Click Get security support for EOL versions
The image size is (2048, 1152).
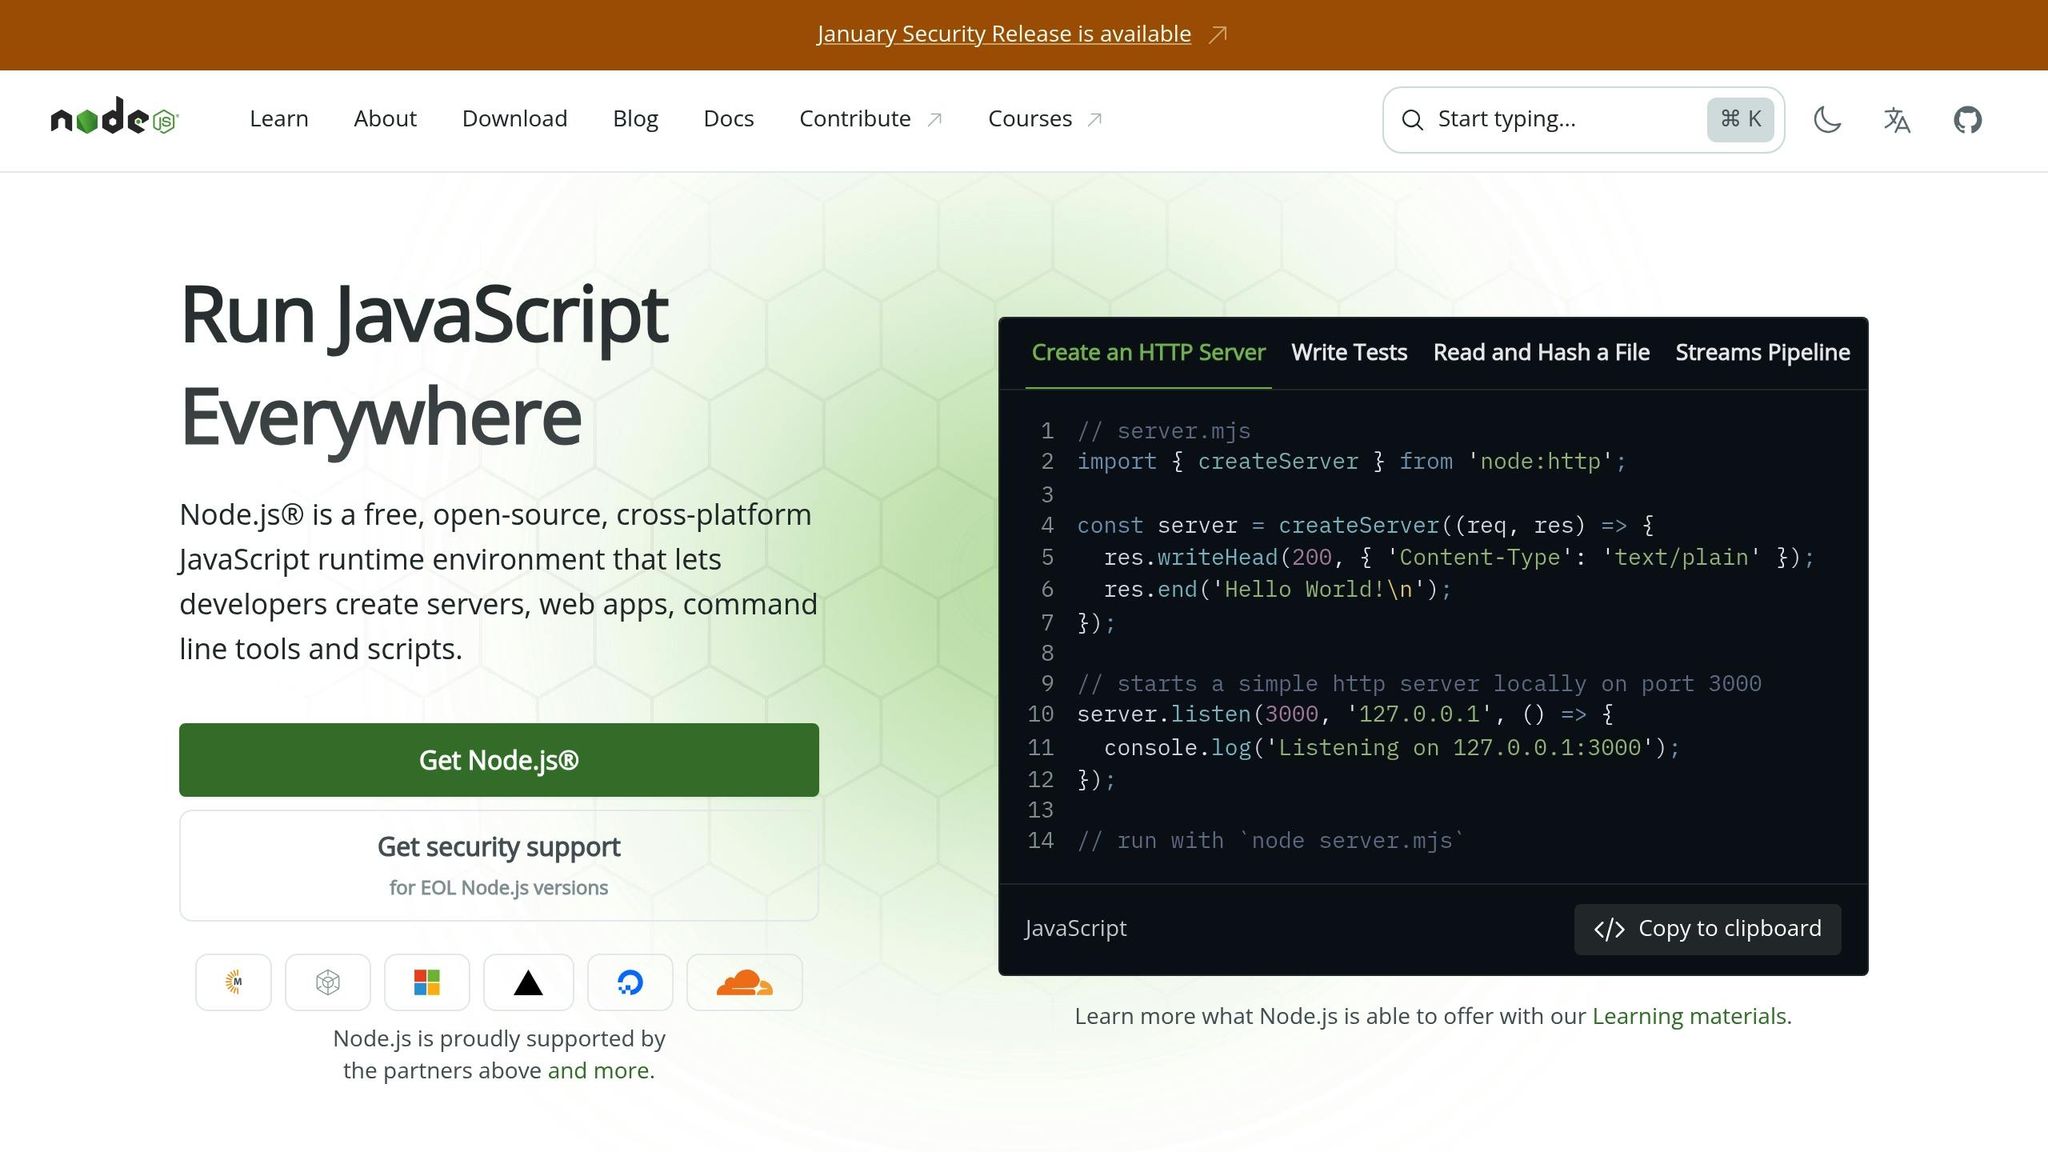pyautogui.click(x=498, y=864)
